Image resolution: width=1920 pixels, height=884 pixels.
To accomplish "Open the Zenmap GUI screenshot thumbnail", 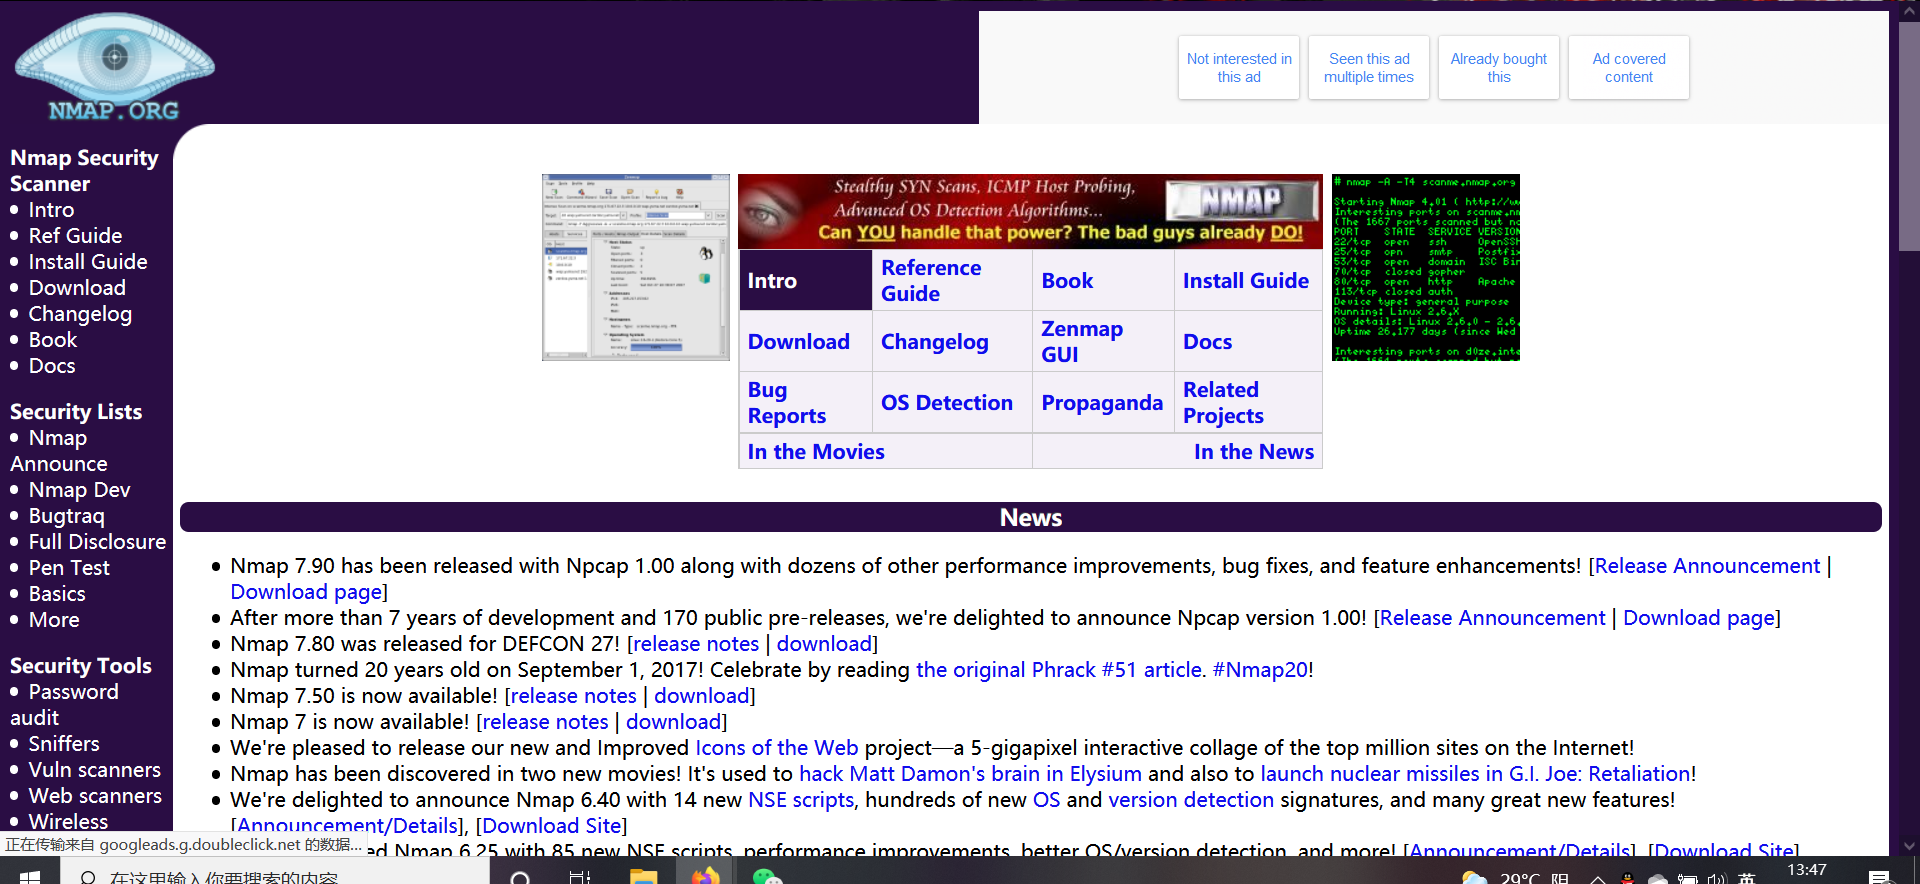I will click(x=636, y=267).
